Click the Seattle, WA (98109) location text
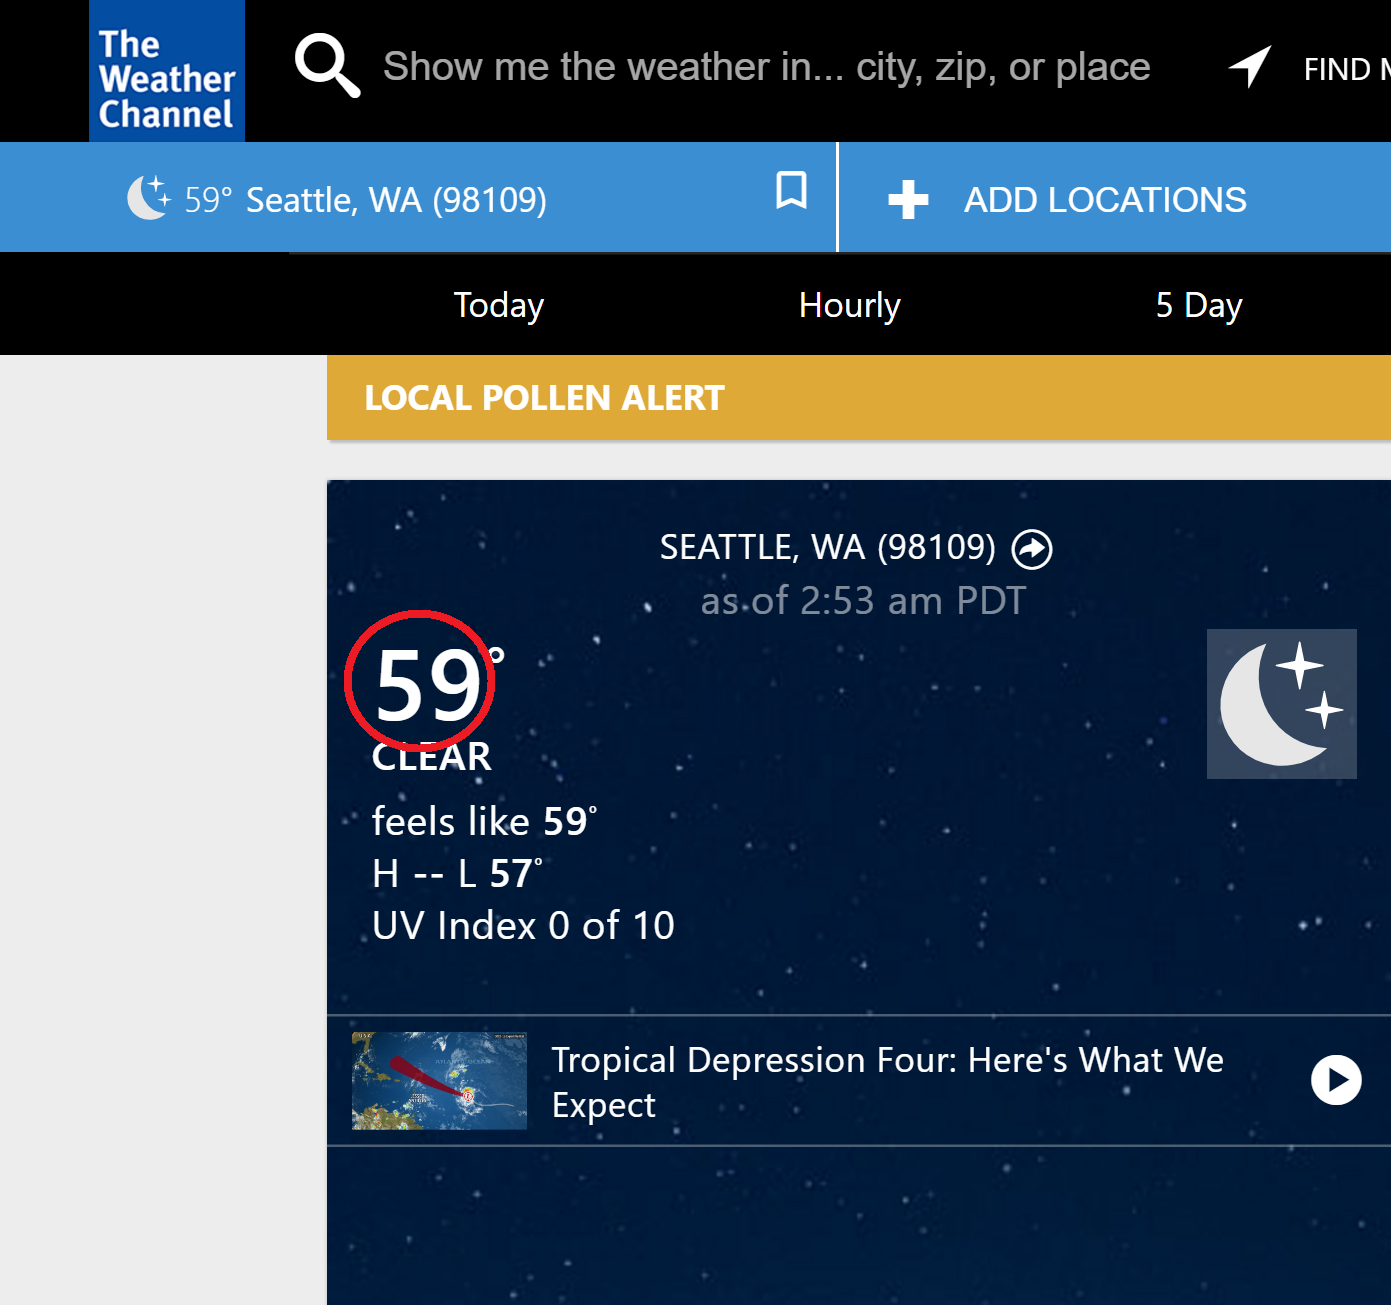This screenshot has height=1305, width=1391. (x=396, y=200)
